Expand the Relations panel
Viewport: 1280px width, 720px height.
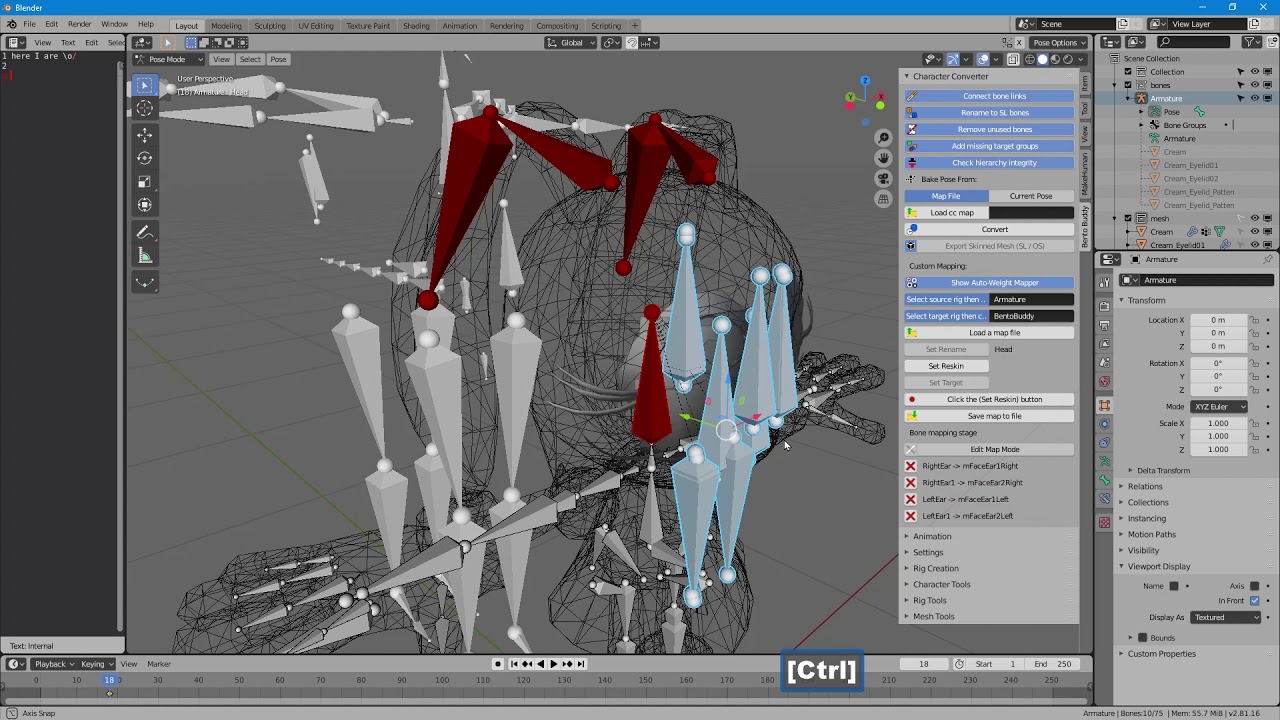[1144, 487]
